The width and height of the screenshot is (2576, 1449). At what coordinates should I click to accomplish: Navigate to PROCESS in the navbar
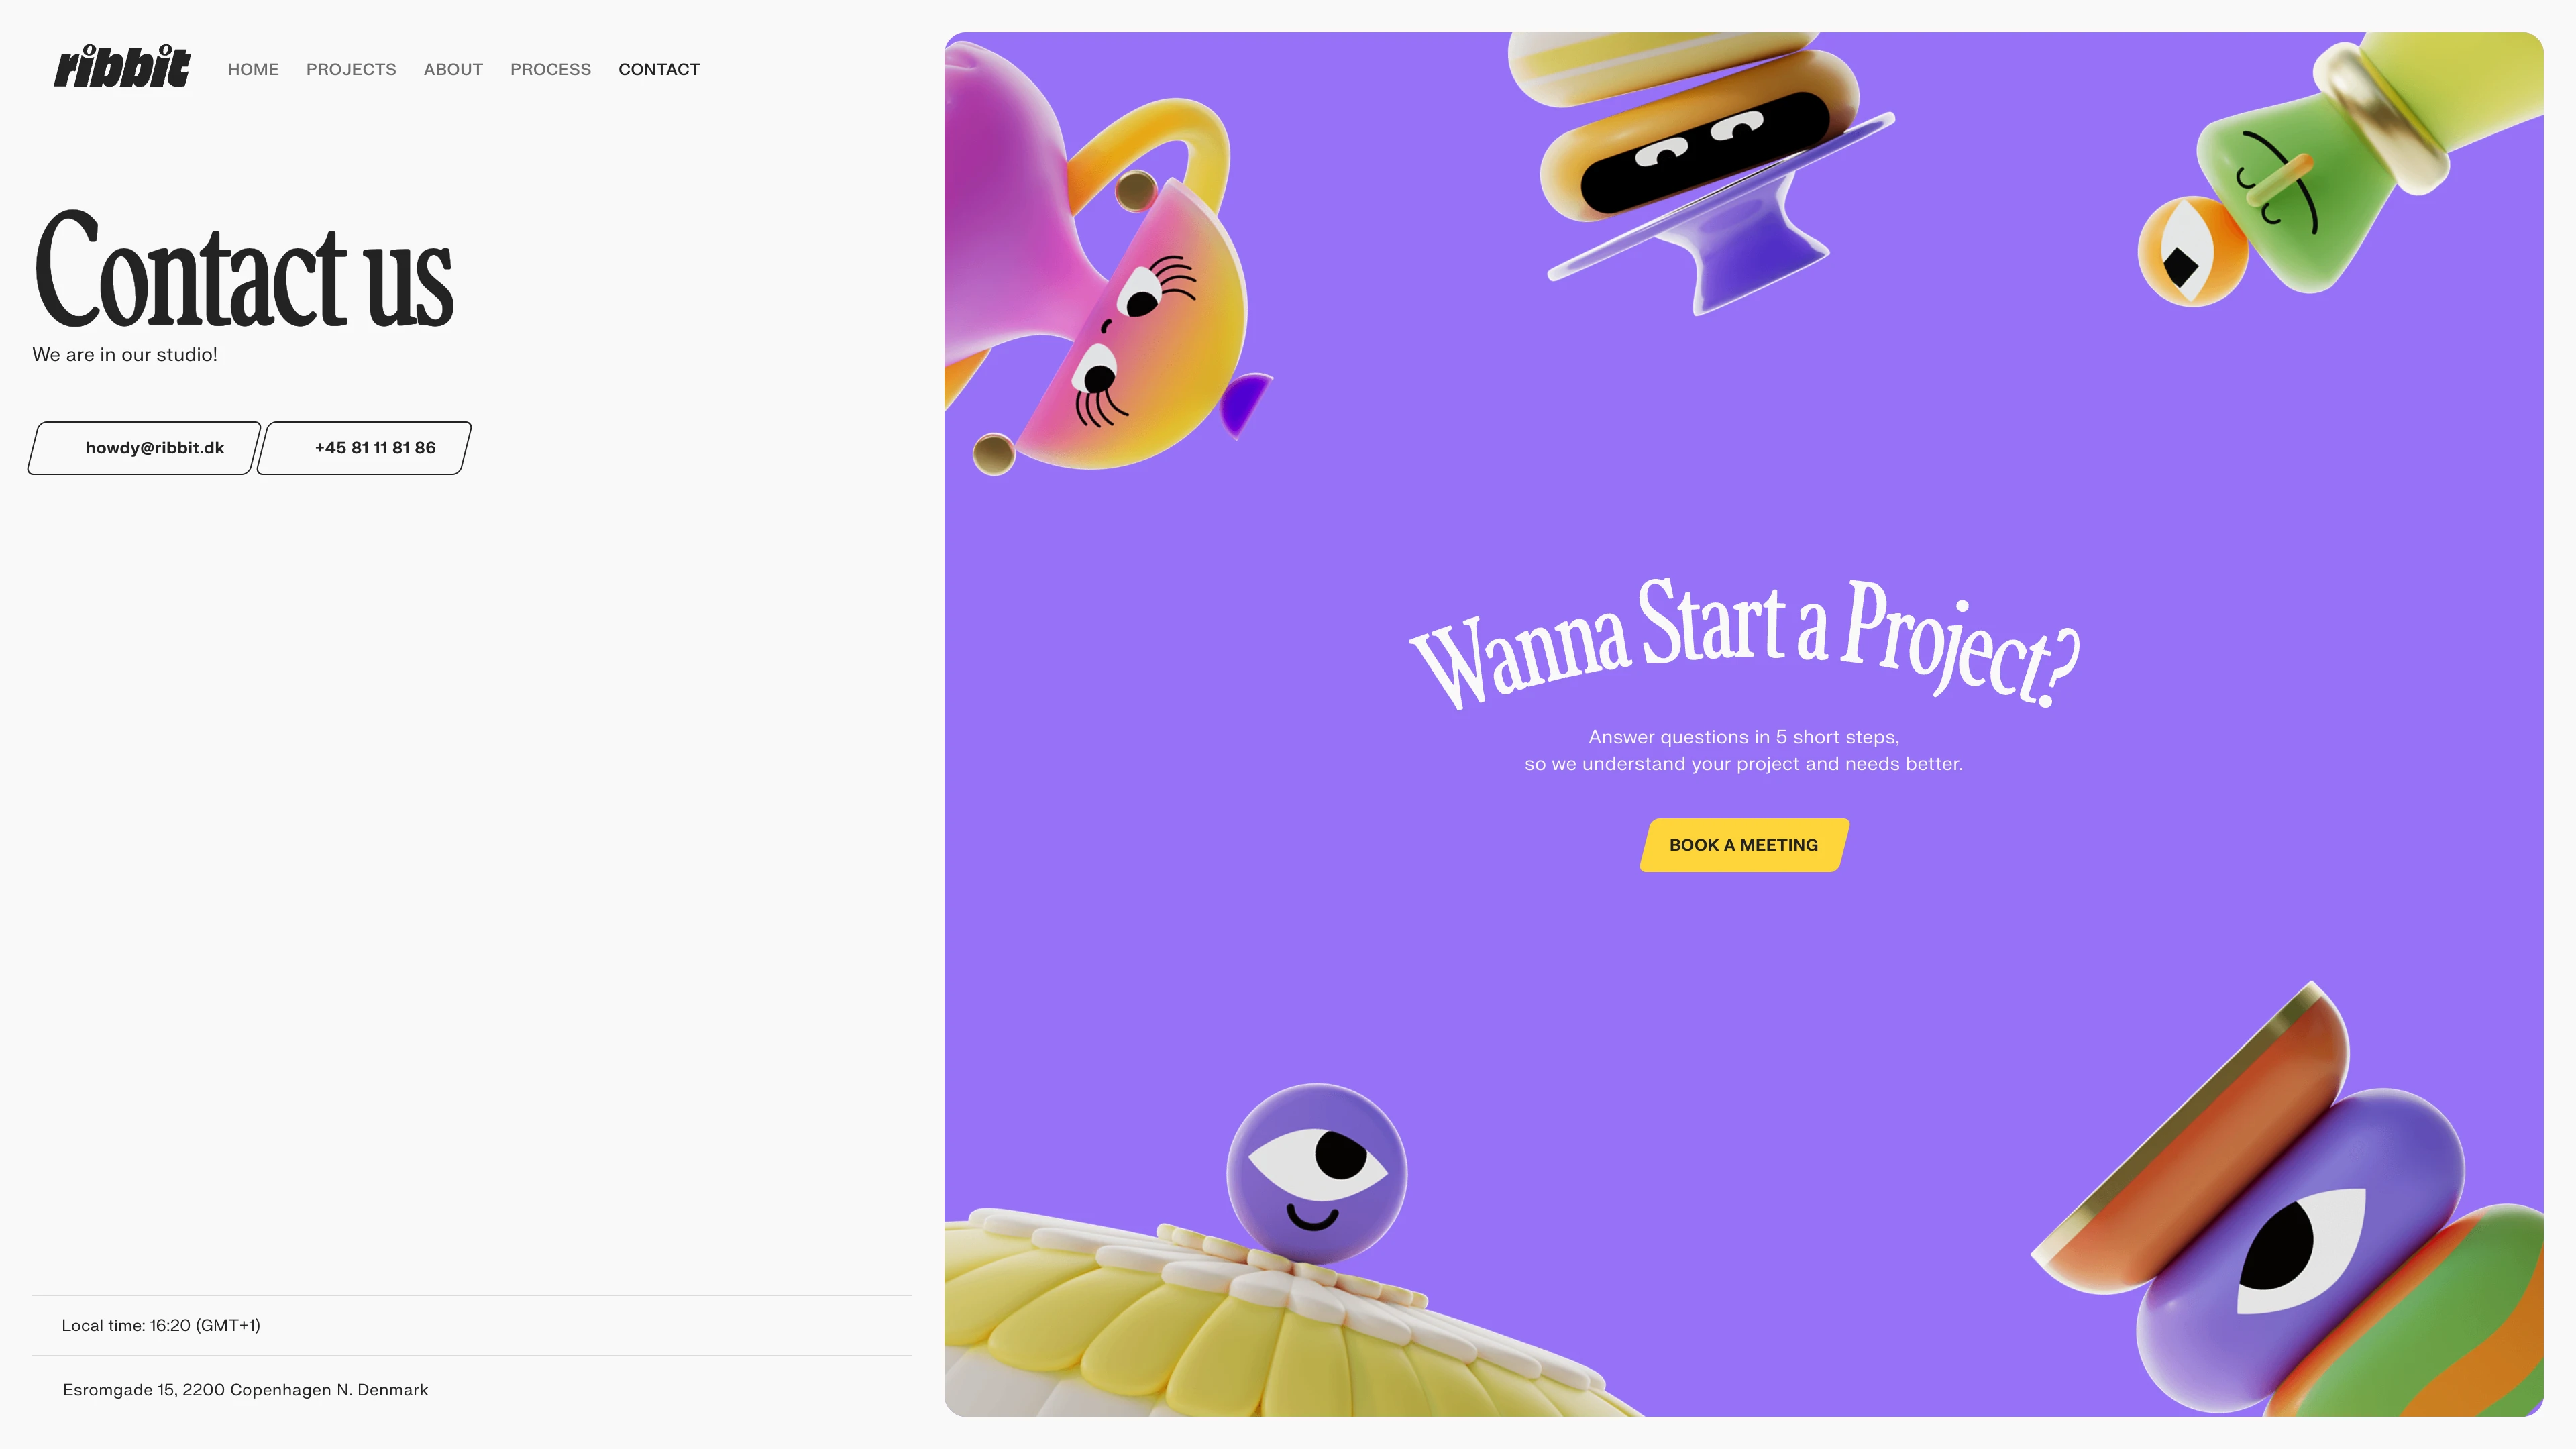tap(550, 69)
